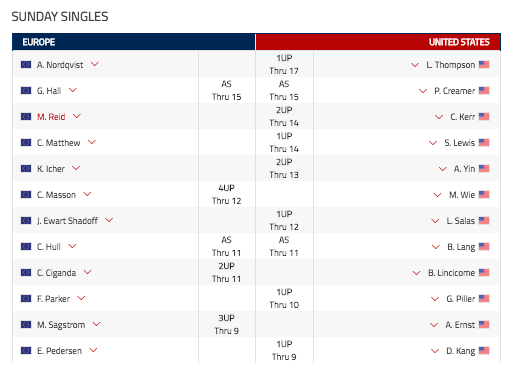
Task: Expand details chevron for J. Ewart Shadoff
Action: 109,220
